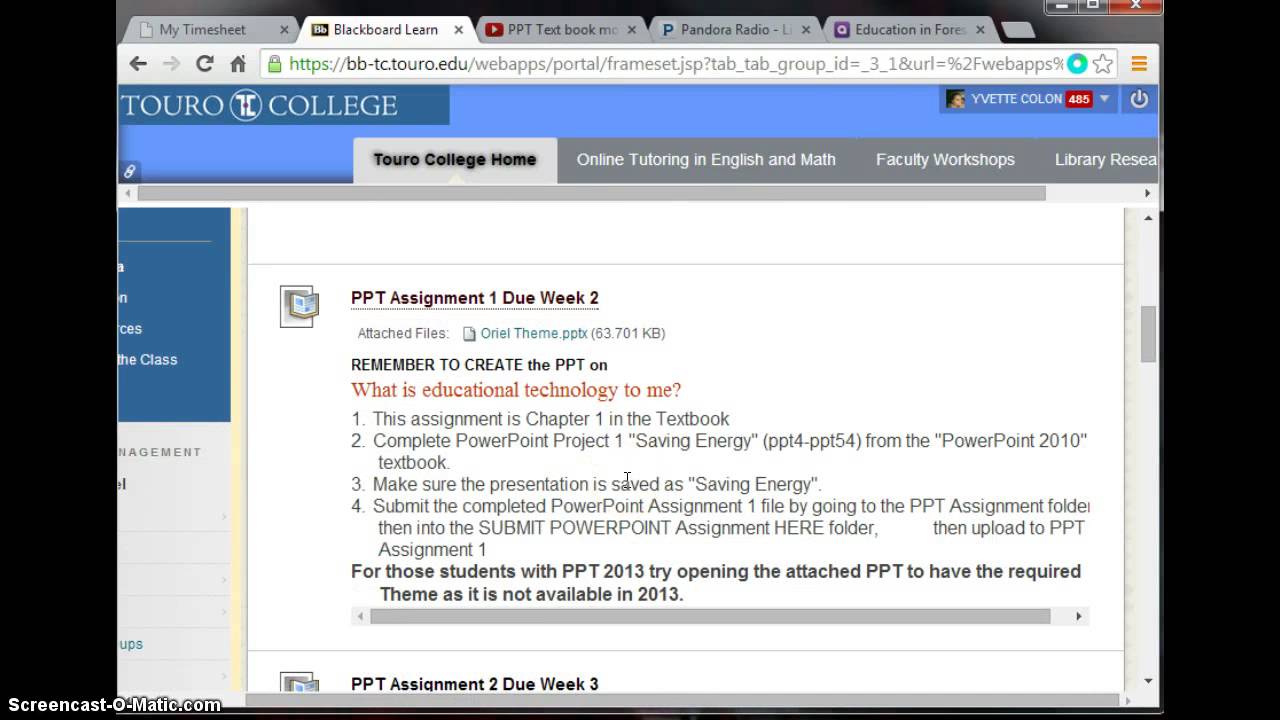Select Touro College Home tab
The height and width of the screenshot is (720, 1280).
(455, 160)
